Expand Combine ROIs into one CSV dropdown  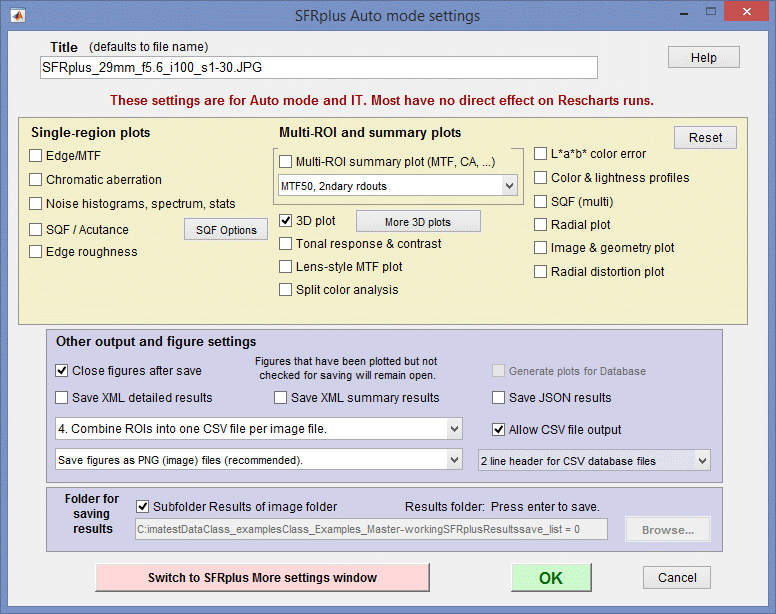tap(259, 428)
